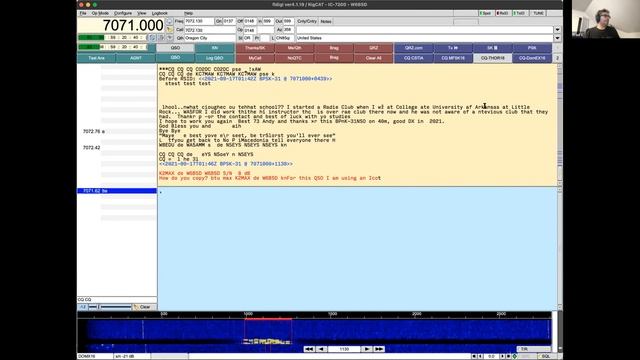The height and width of the screenshot is (360, 640).
Task: Click the waterfall step forward arrow
Action: [367, 349]
